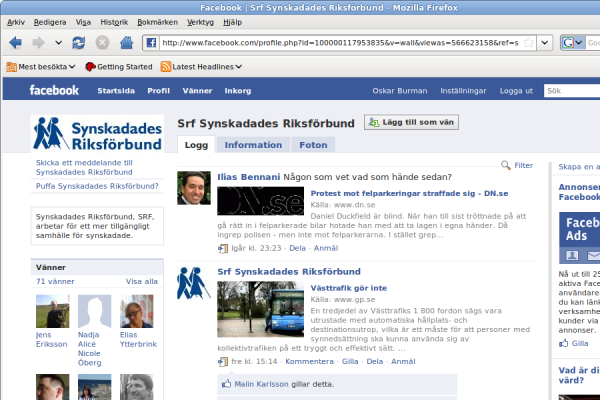This screenshot has height=400, width=600.
Task: Click Gilla on the Västtrafik post
Action: click(350, 361)
